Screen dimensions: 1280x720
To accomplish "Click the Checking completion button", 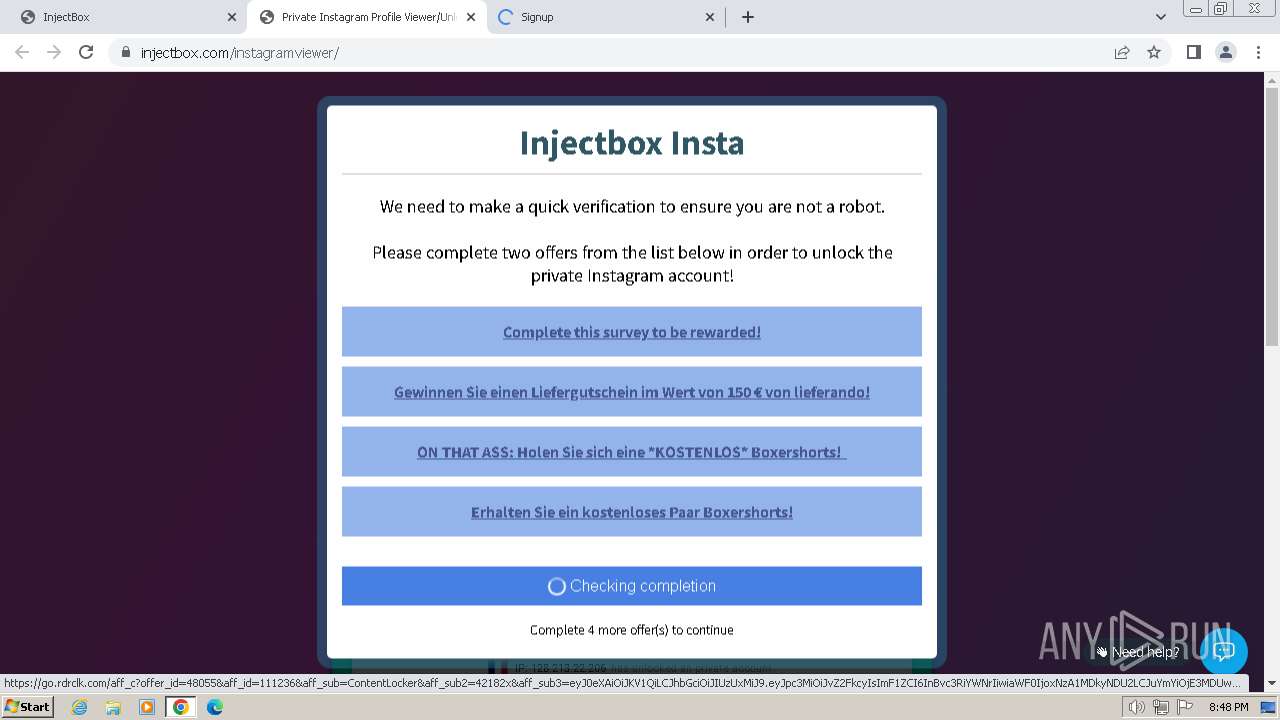I will (x=632, y=586).
